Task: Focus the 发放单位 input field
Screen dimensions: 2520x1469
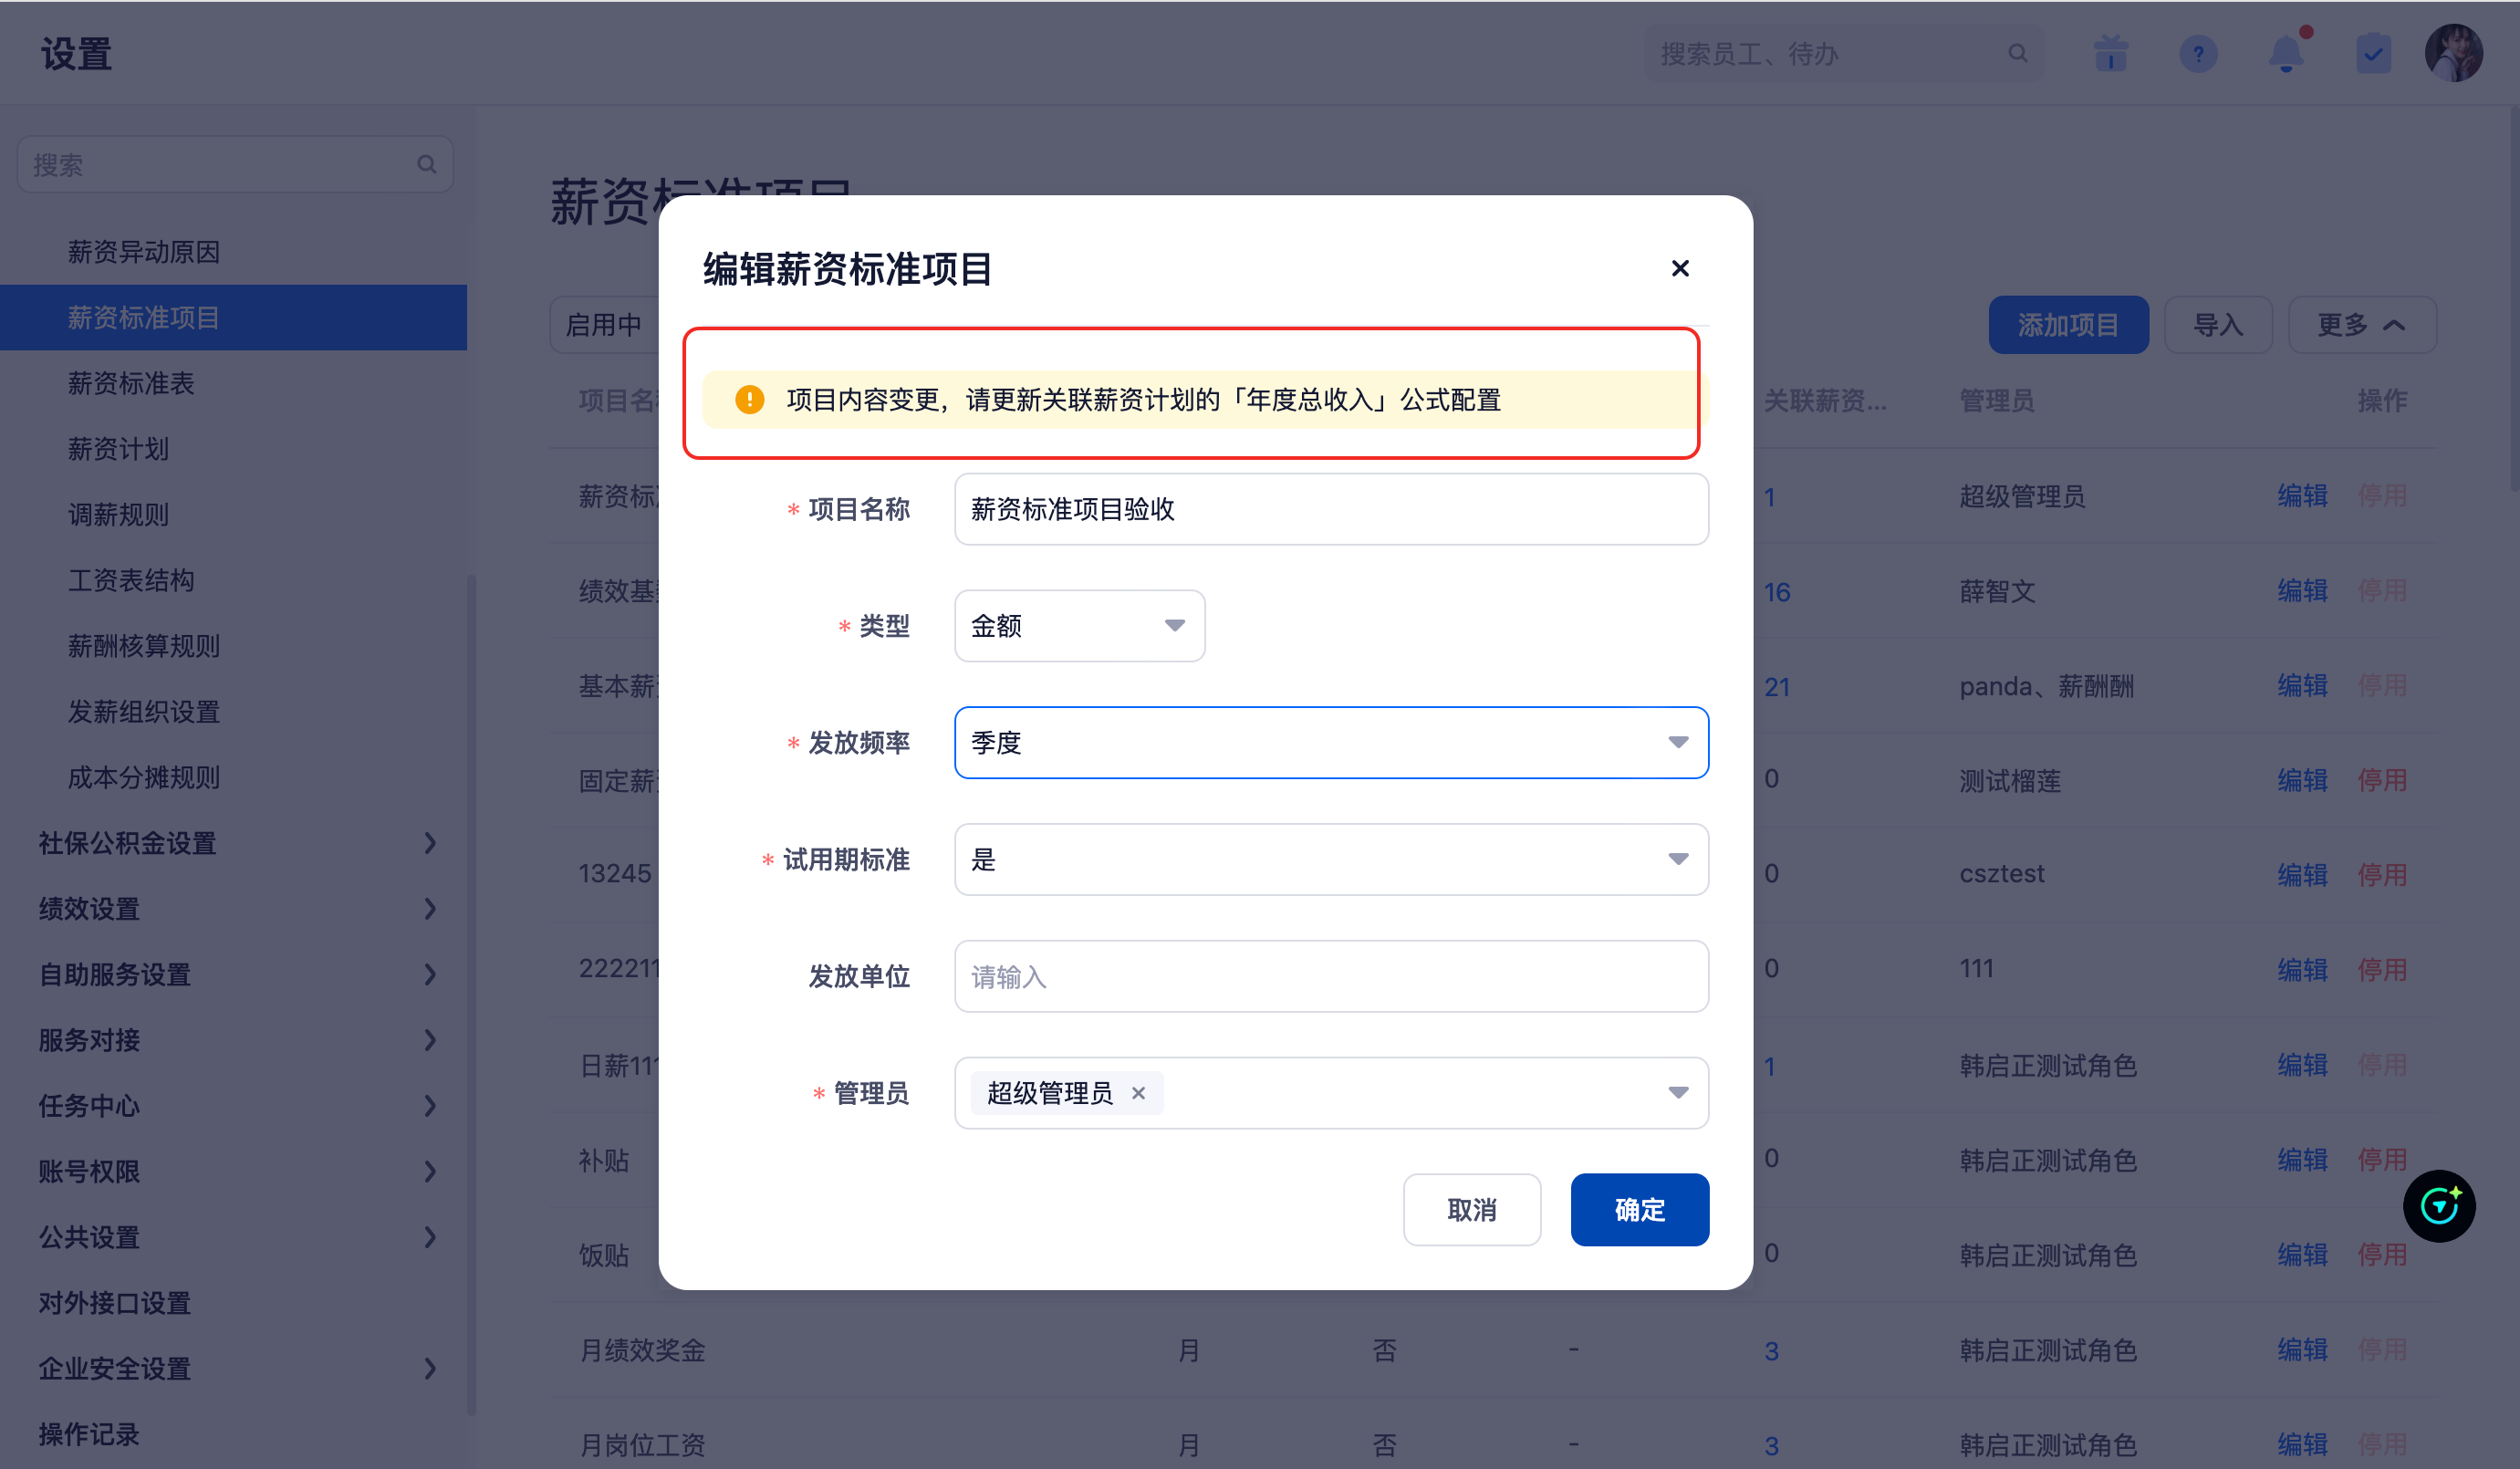Action: (1331, 976)
